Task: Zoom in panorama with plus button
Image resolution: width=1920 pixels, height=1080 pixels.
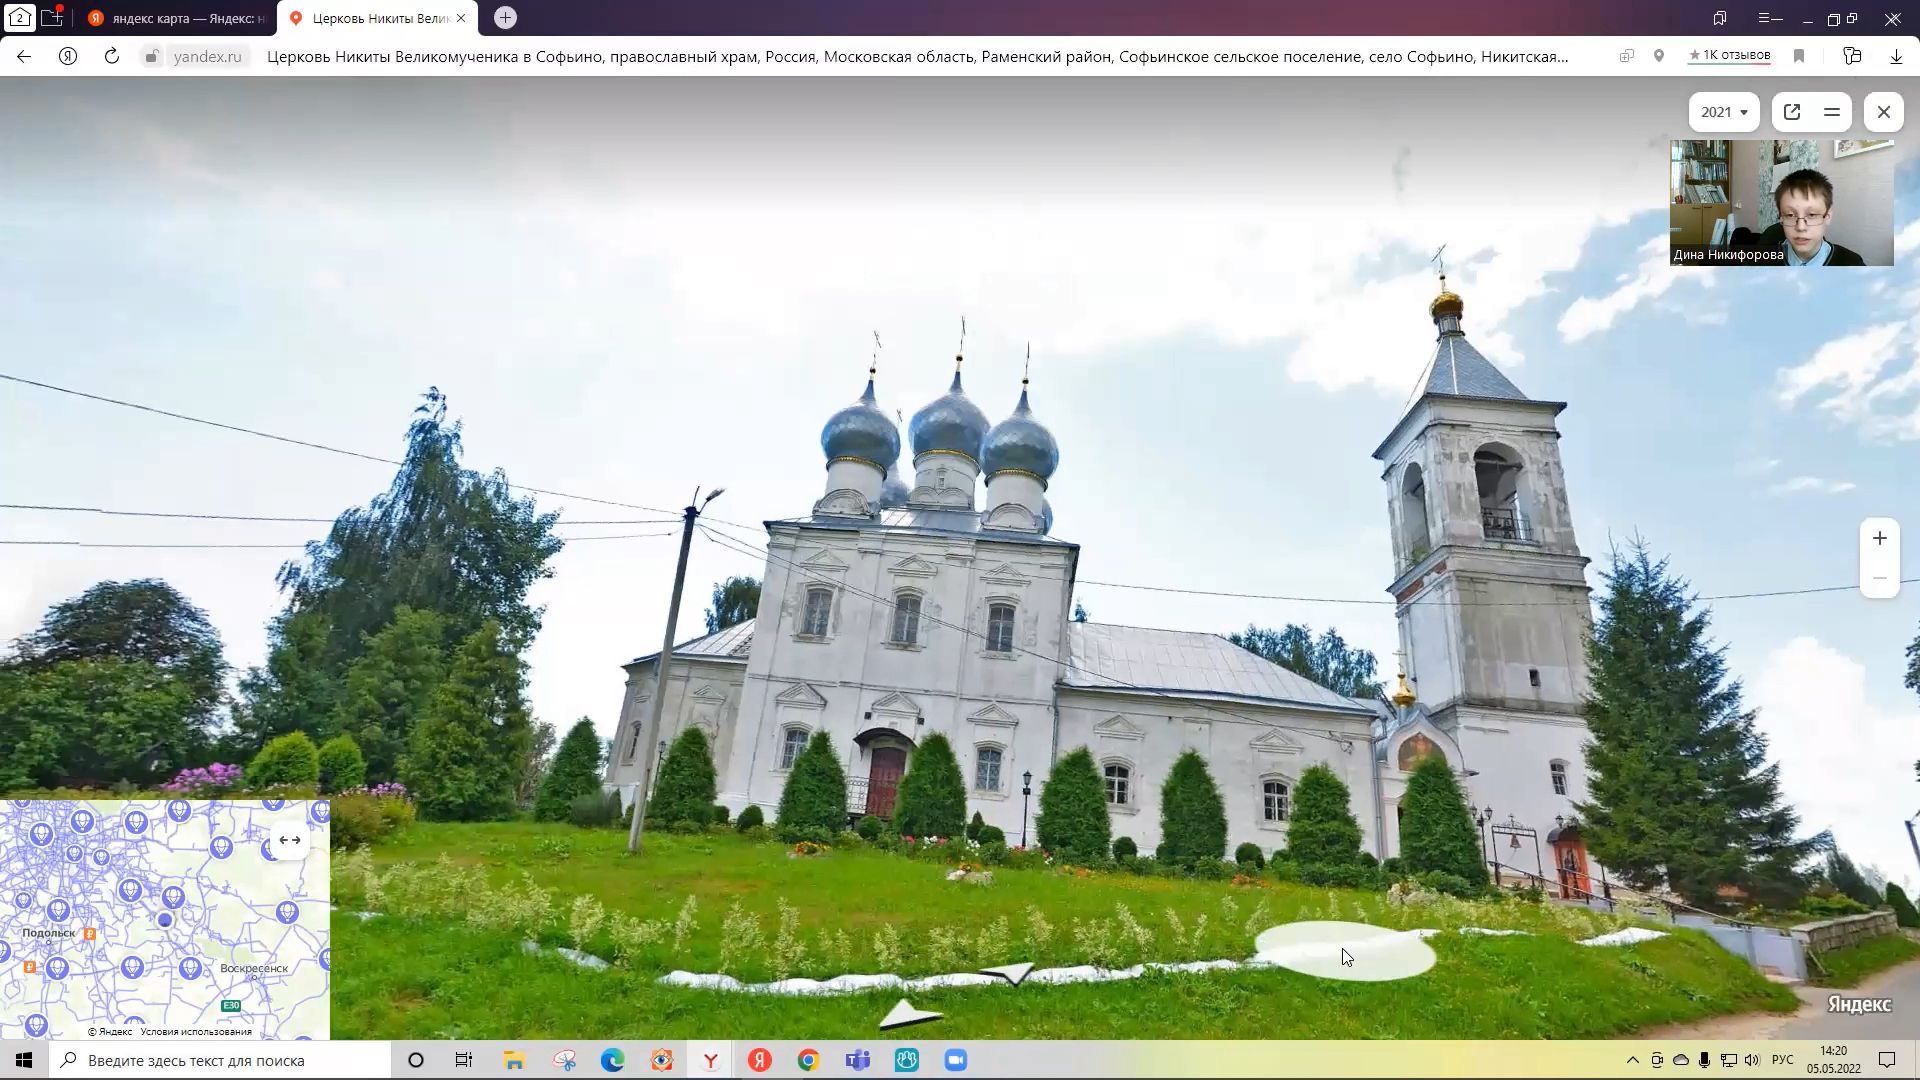Action: click(1880, 539)
